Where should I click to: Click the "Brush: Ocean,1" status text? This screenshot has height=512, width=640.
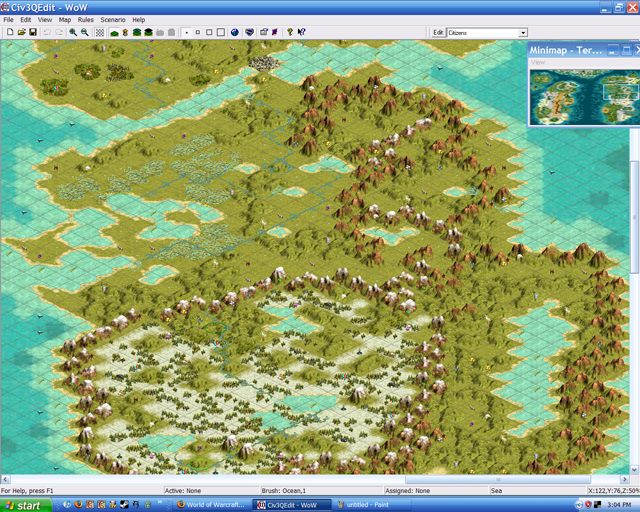284,491
